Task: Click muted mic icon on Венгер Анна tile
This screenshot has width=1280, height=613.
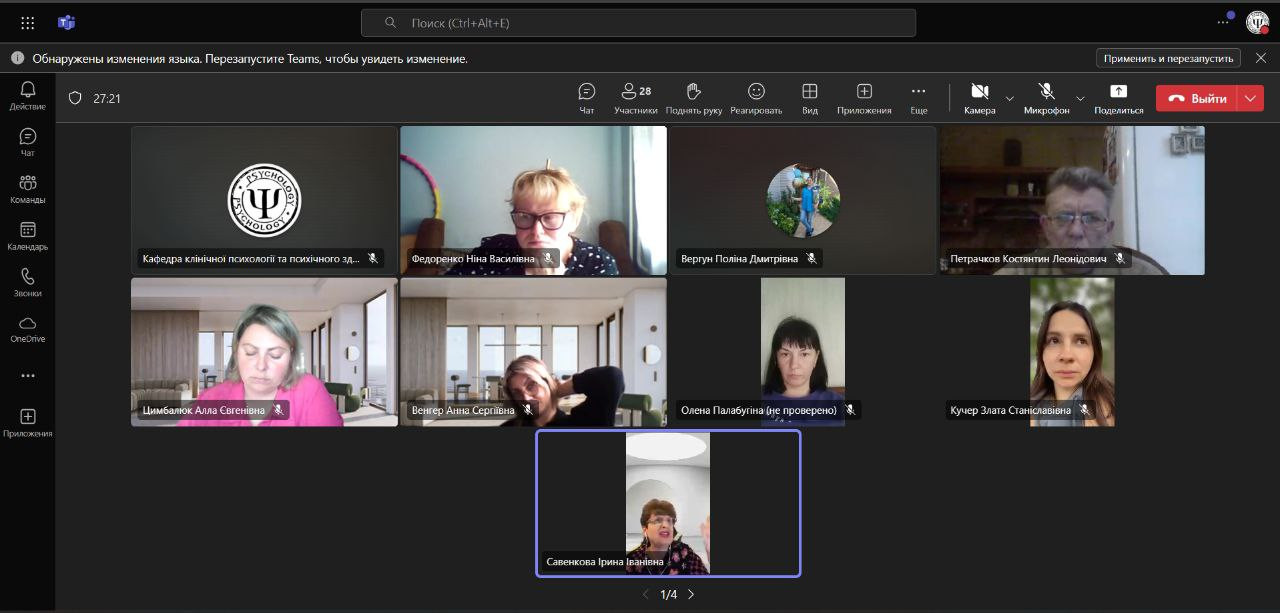Action: click(x=526, y=410)
